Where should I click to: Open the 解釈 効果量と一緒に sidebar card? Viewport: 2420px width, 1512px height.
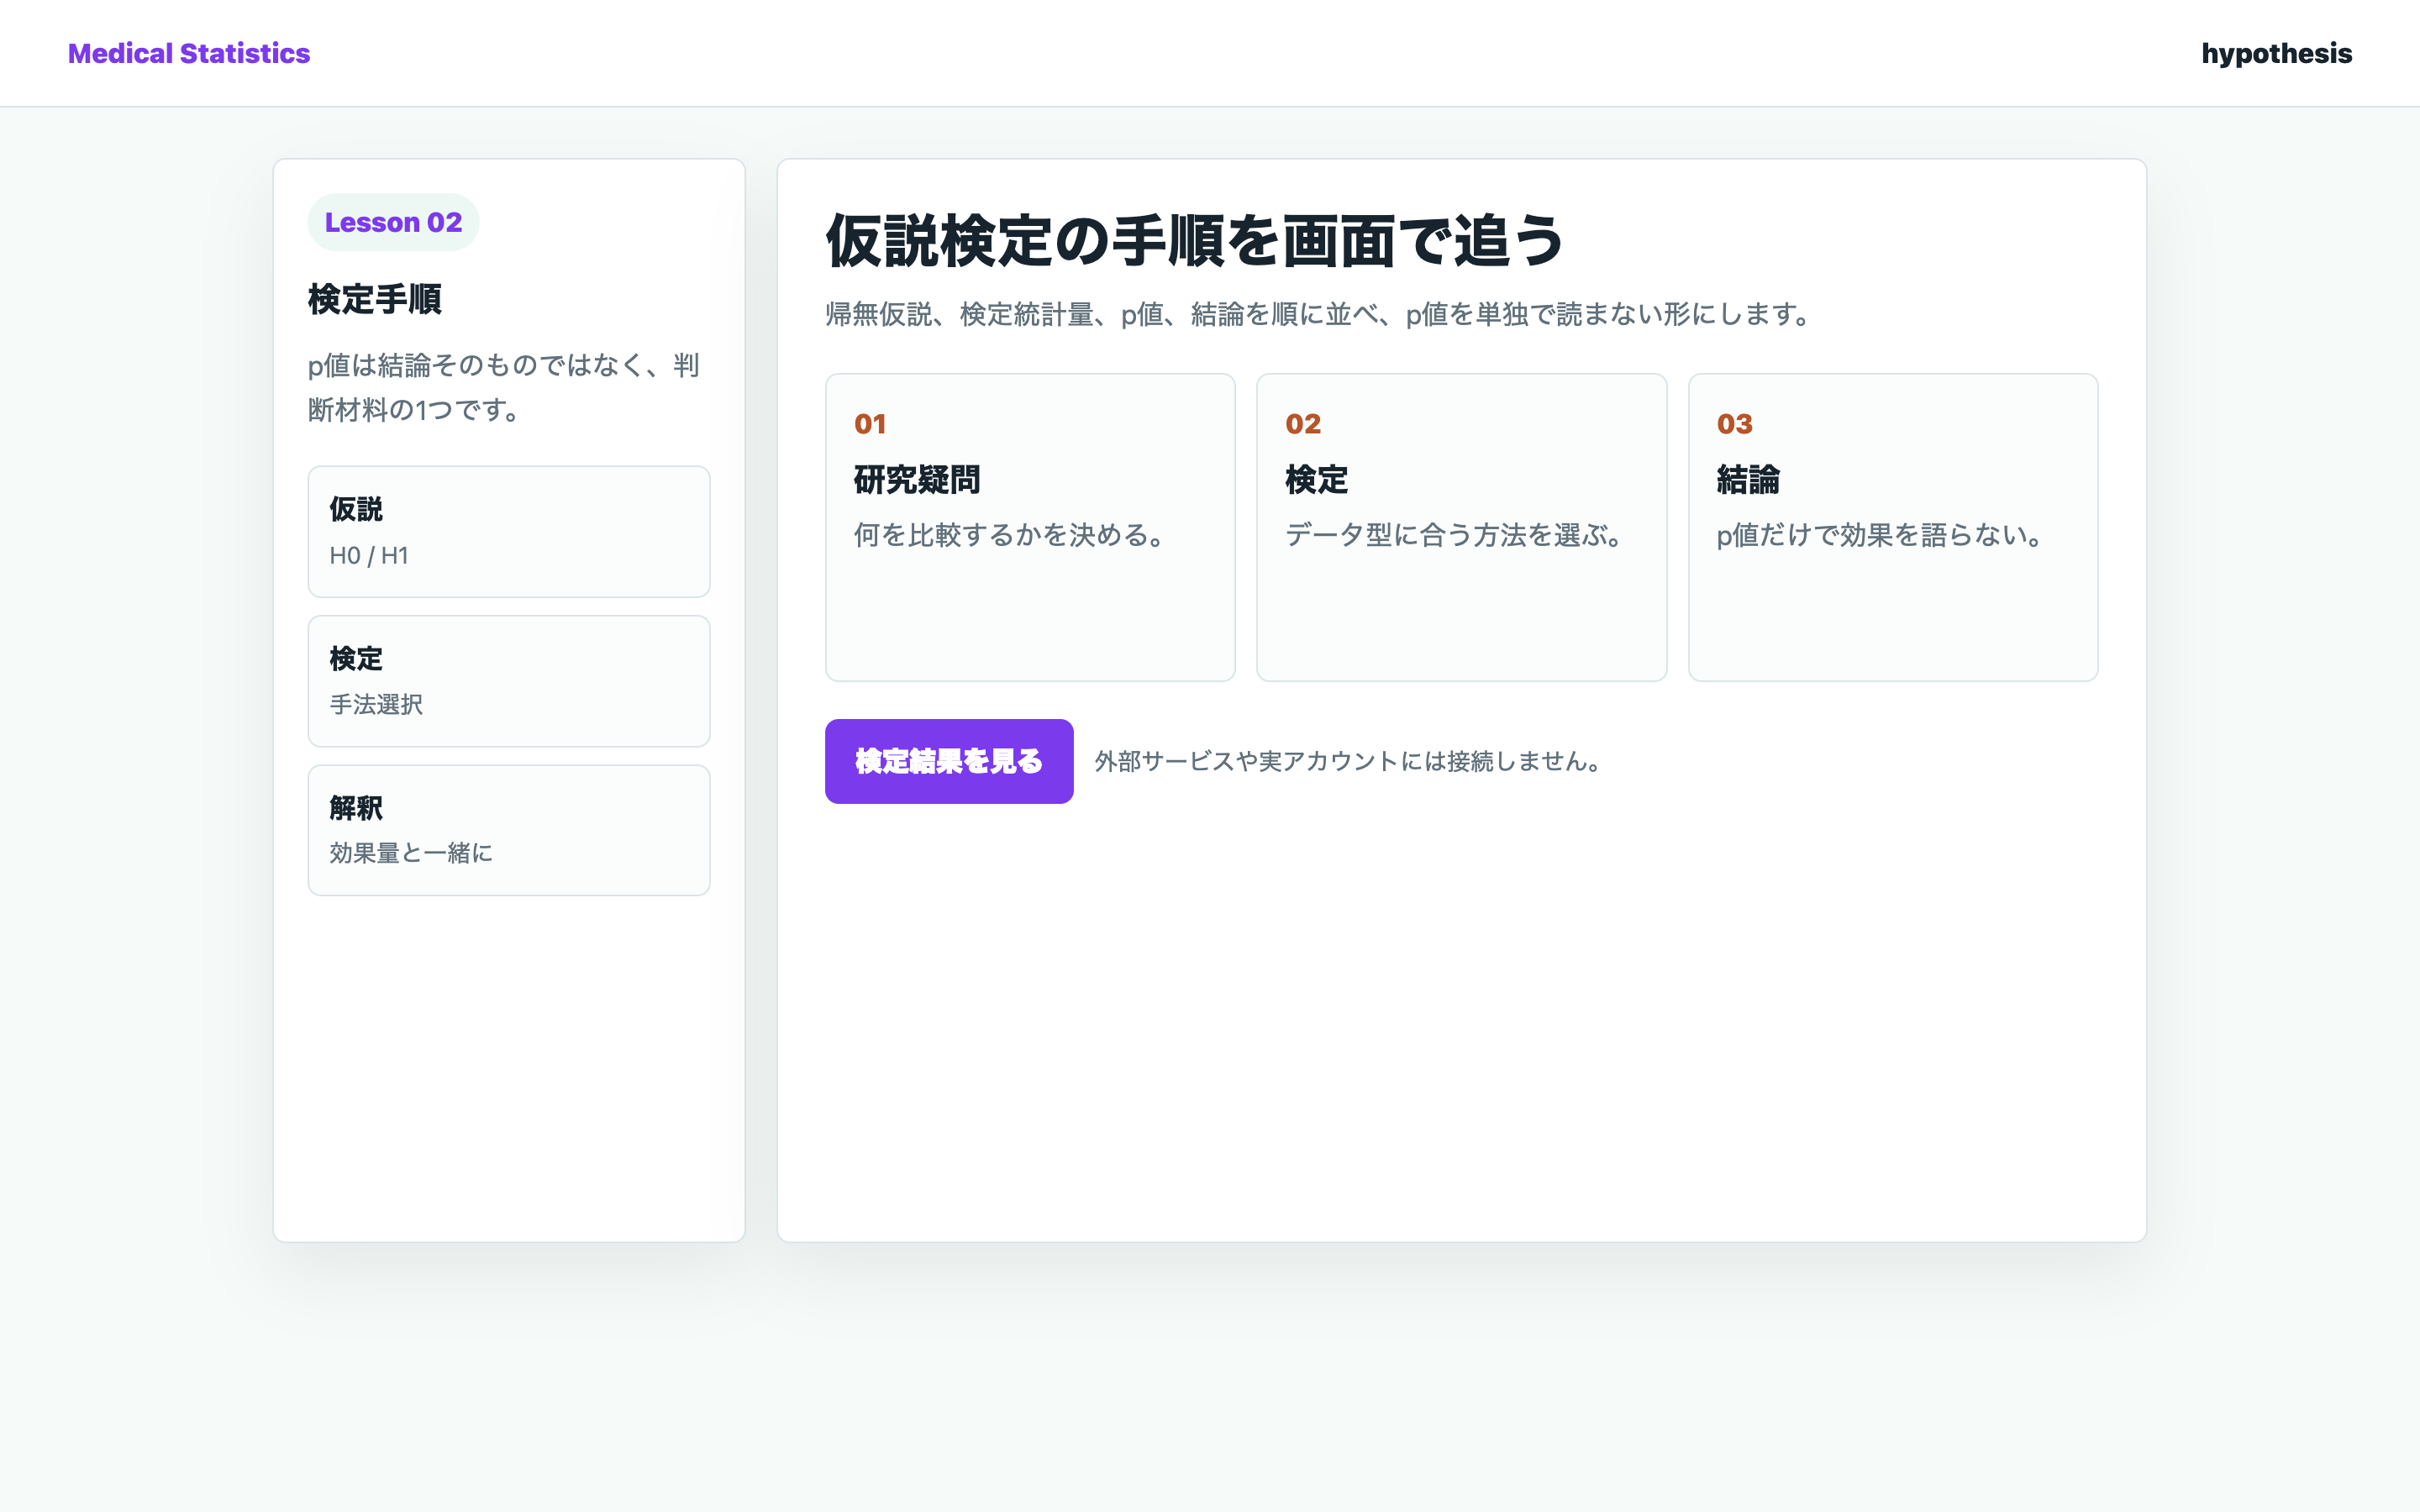click(x=509, y=830)
